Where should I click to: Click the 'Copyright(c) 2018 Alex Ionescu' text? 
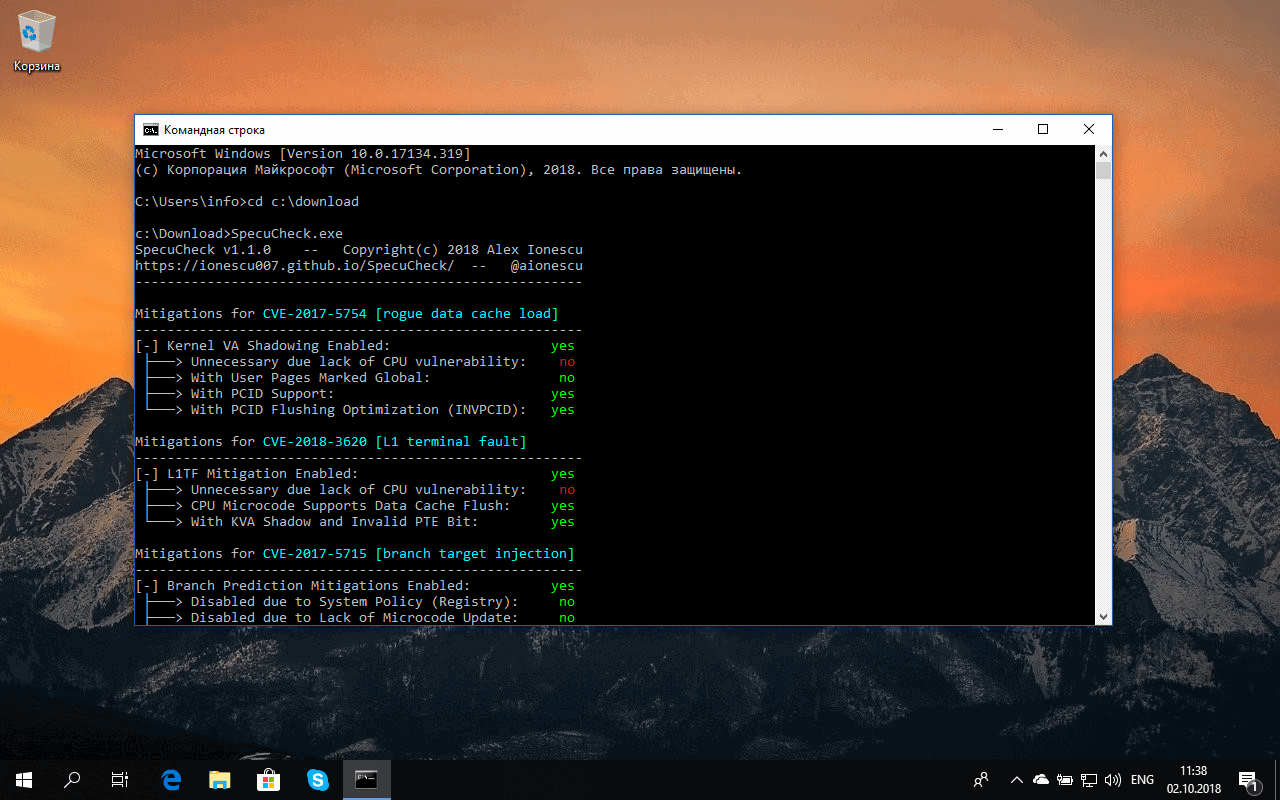[x=463, y=250]
